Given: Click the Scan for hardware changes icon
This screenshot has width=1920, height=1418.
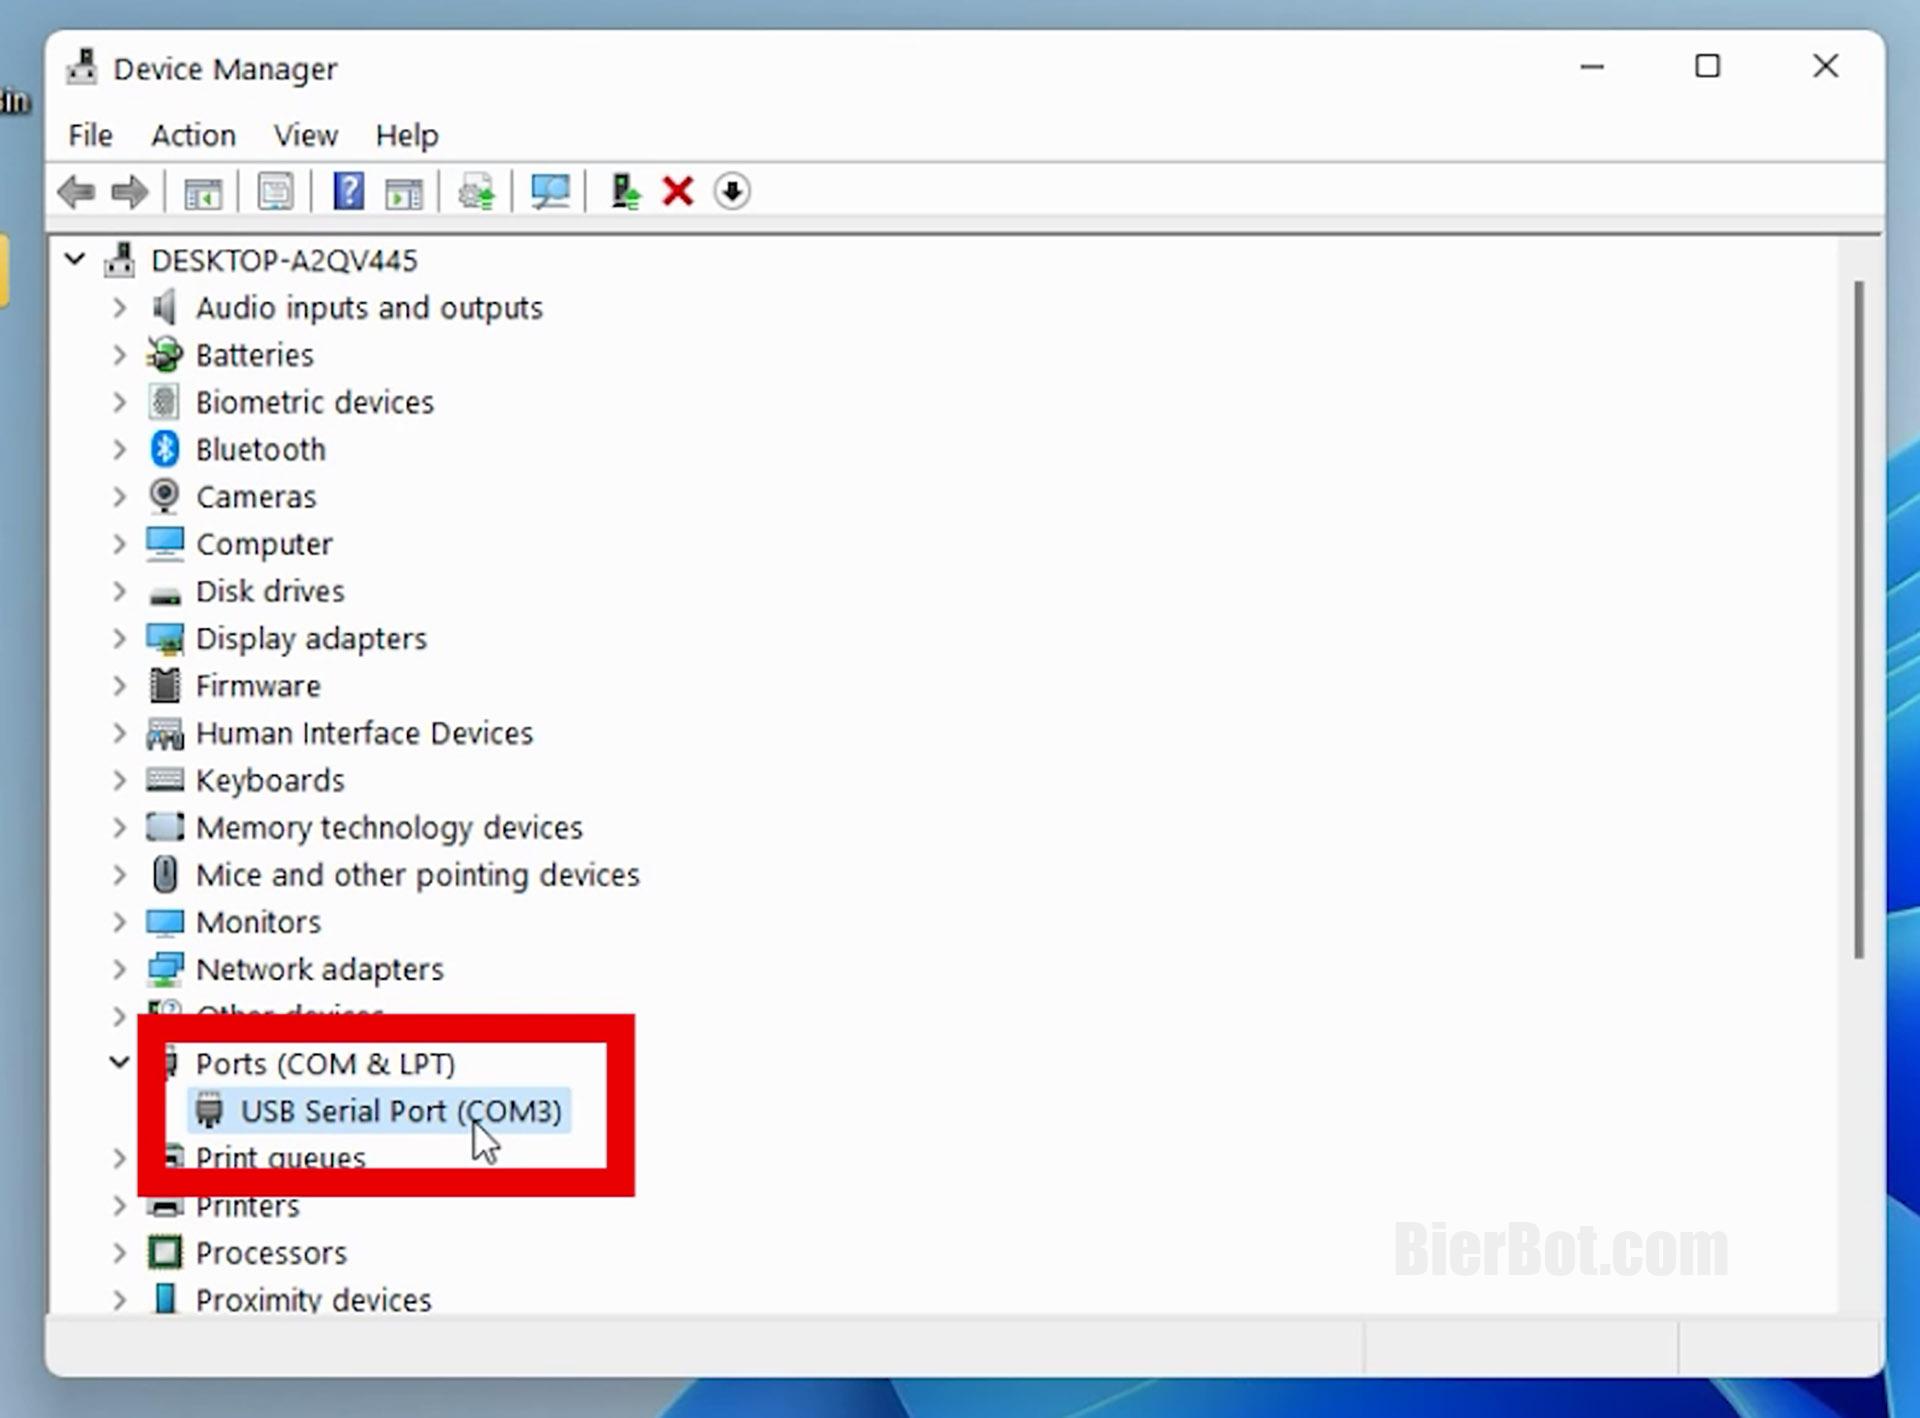Looking at the screenshot, I should [550, 191].
